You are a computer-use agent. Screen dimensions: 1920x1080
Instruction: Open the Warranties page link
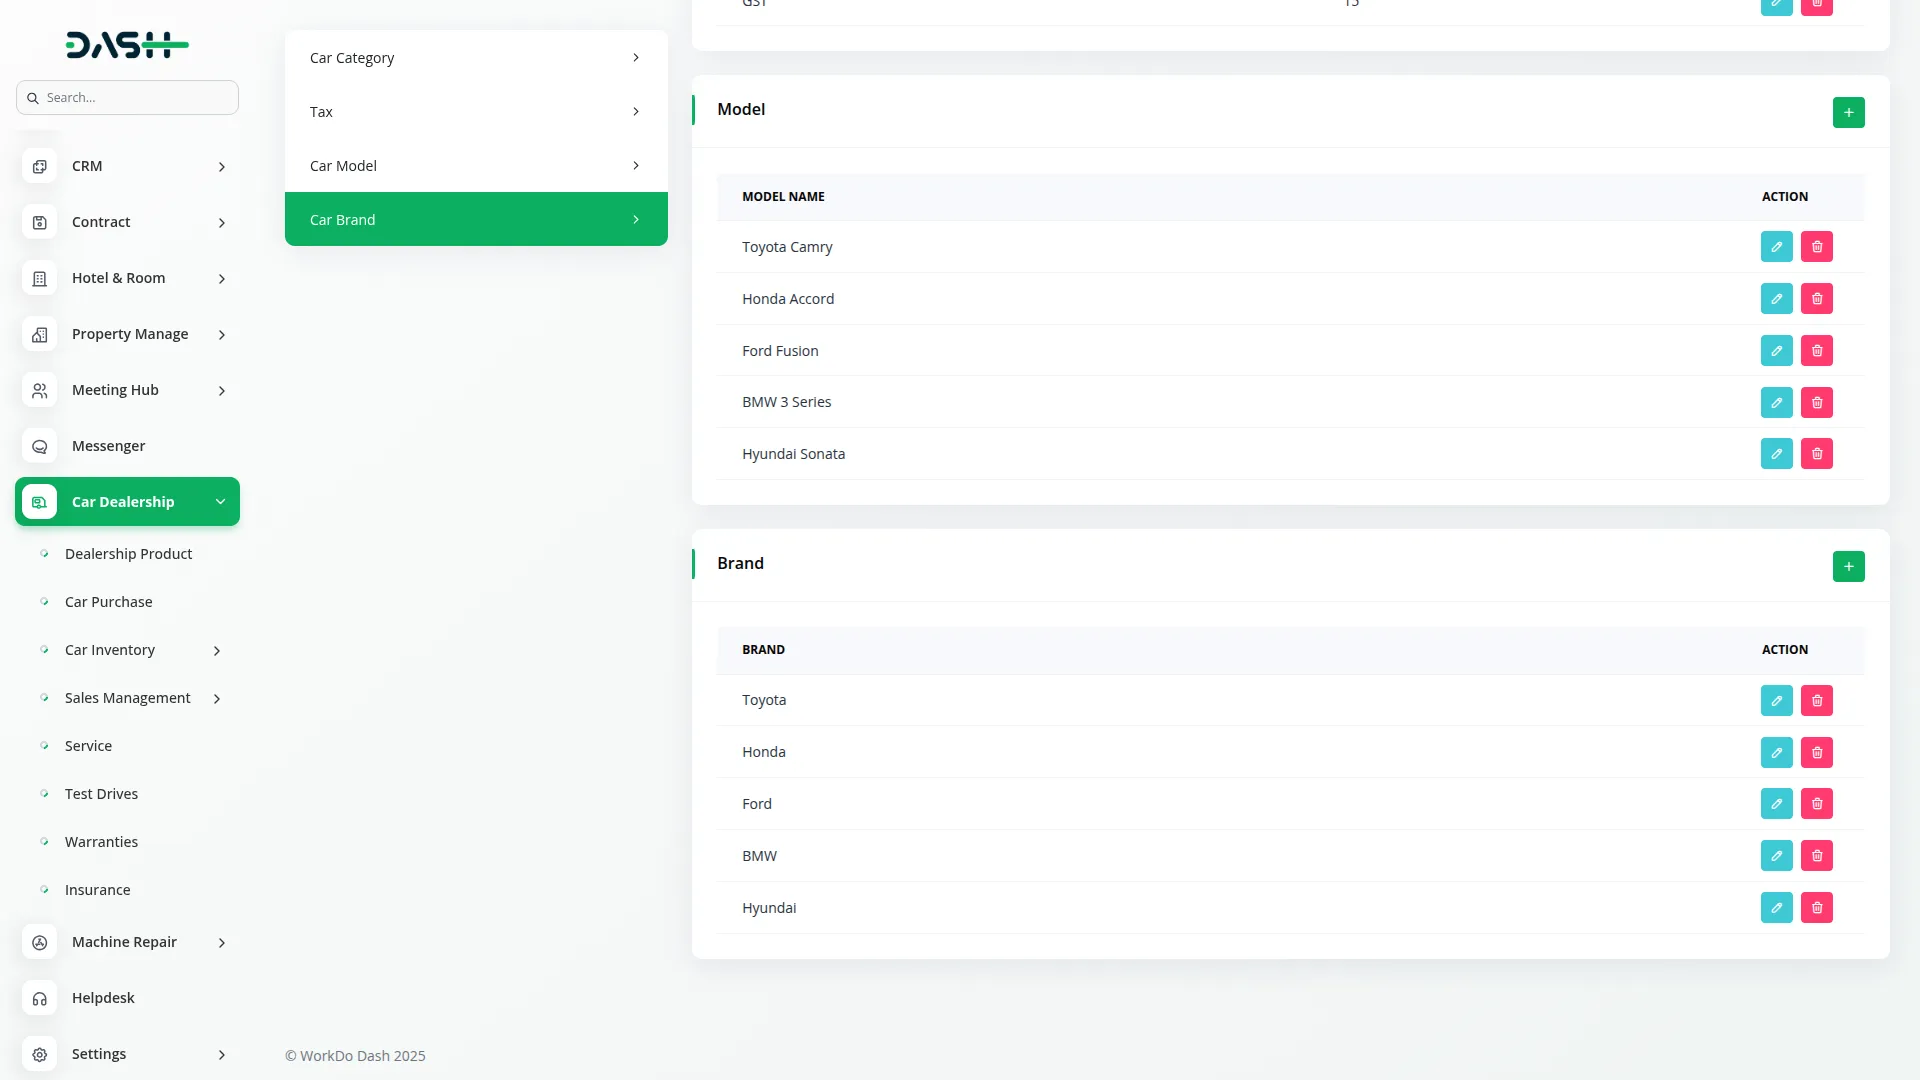[x=101, y=842]
